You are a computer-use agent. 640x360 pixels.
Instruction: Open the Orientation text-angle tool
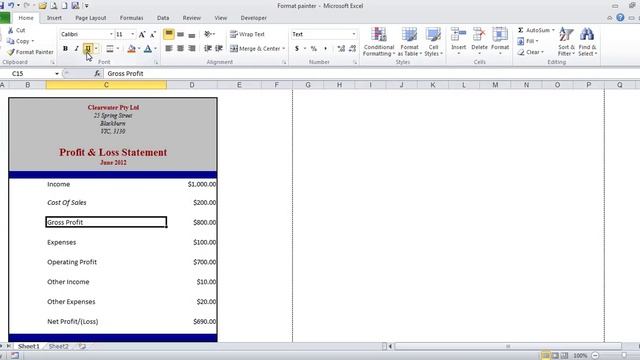[209, 34]
